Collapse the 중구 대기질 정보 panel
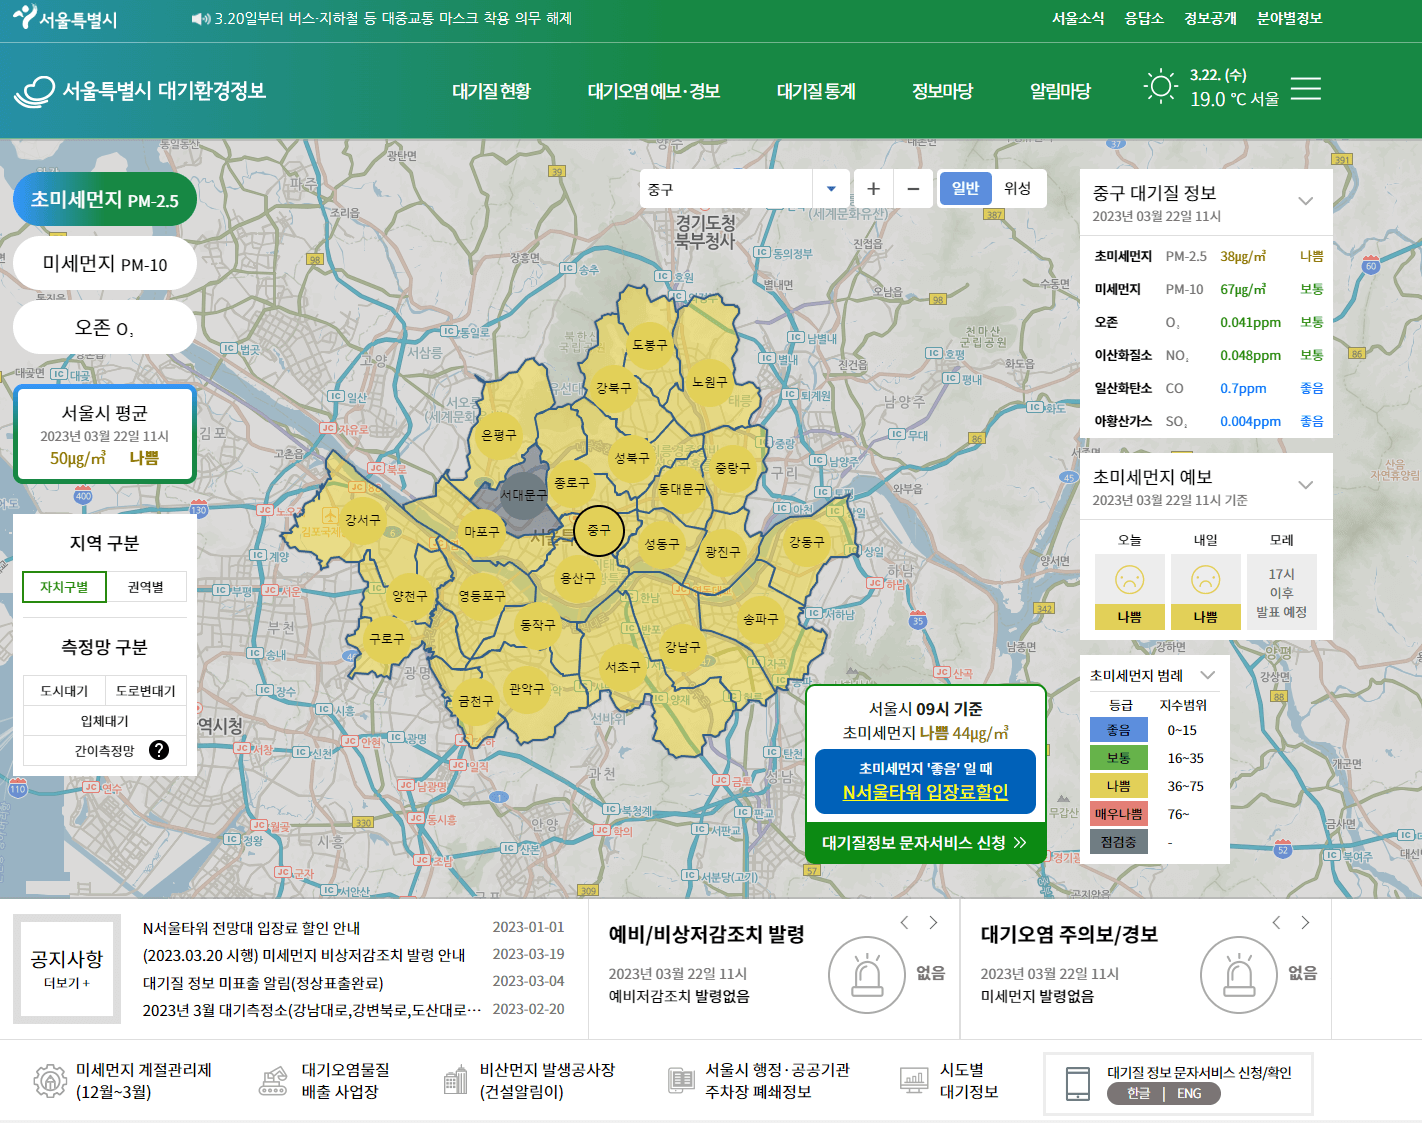 click(1305, 200)
